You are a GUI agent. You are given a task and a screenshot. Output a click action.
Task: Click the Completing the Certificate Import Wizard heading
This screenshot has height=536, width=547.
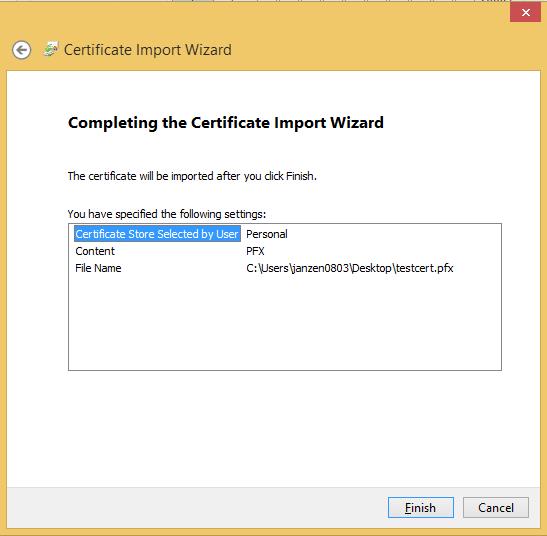click(226, 123)
